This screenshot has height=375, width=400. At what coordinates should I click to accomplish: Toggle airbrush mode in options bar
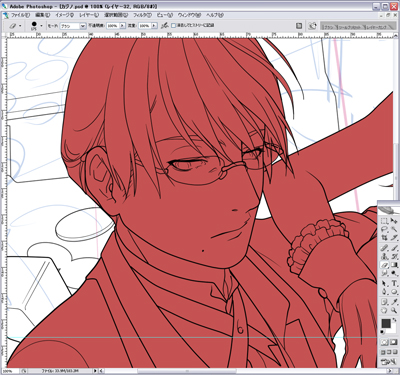pos(164,25)
